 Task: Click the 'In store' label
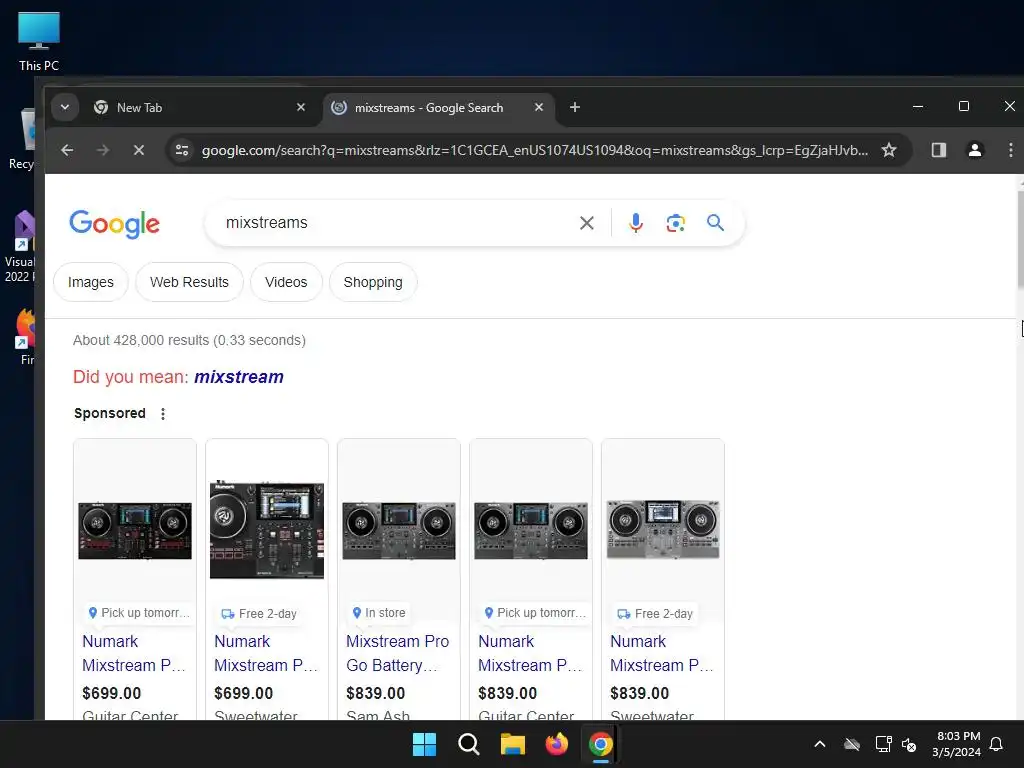[379, 613]
